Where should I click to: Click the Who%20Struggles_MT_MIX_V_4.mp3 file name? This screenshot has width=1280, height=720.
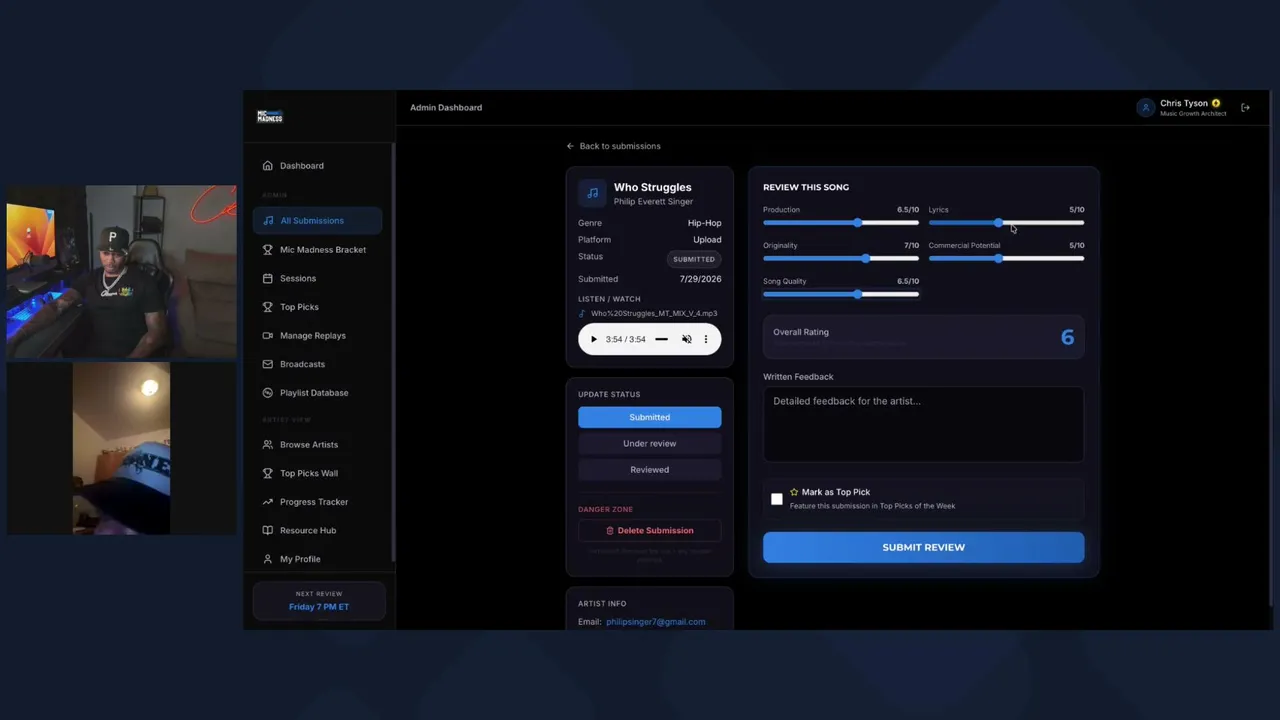click(x=654, y=314)
